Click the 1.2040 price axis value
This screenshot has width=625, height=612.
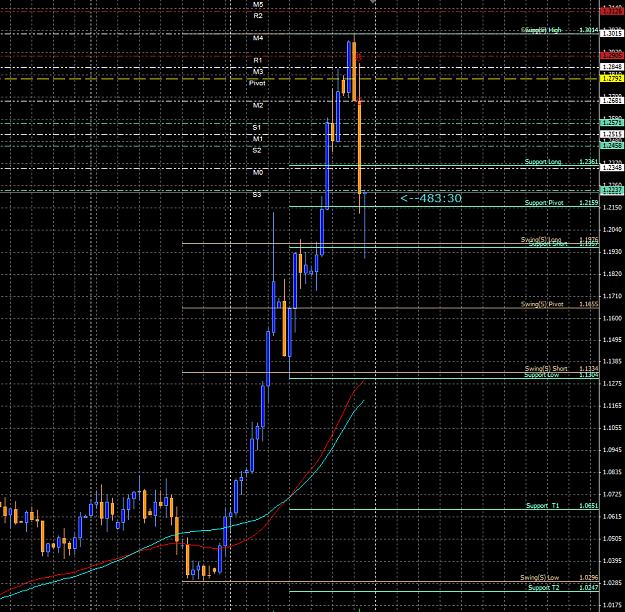(612, 230)
